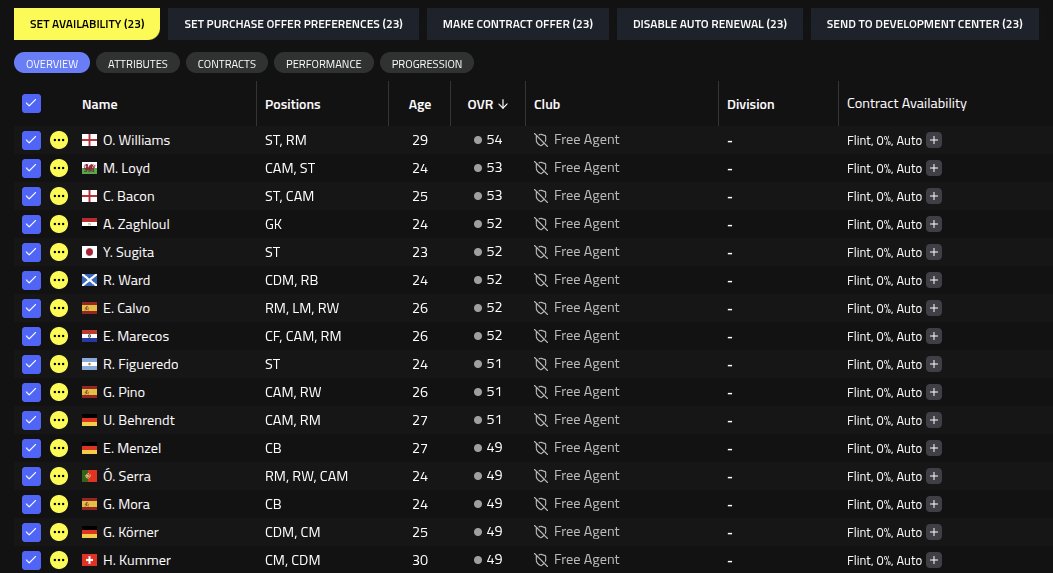The height and width of the screenshot is (573, 1053).
Task: Click the Argentina flag next to R. Figueredo
Action: pyautogui.click(x=89, y=364)
